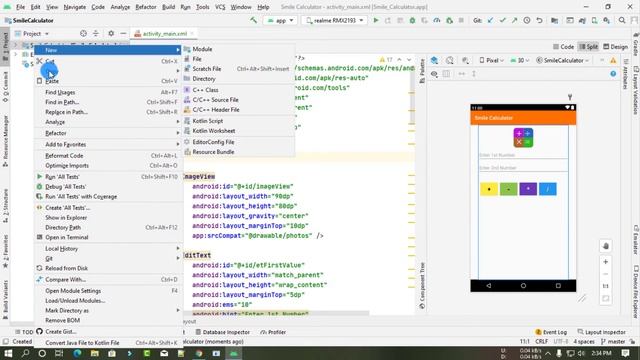Click yellow plus button in preview
This screenshot has width=640, height=360.
point(489,189)
